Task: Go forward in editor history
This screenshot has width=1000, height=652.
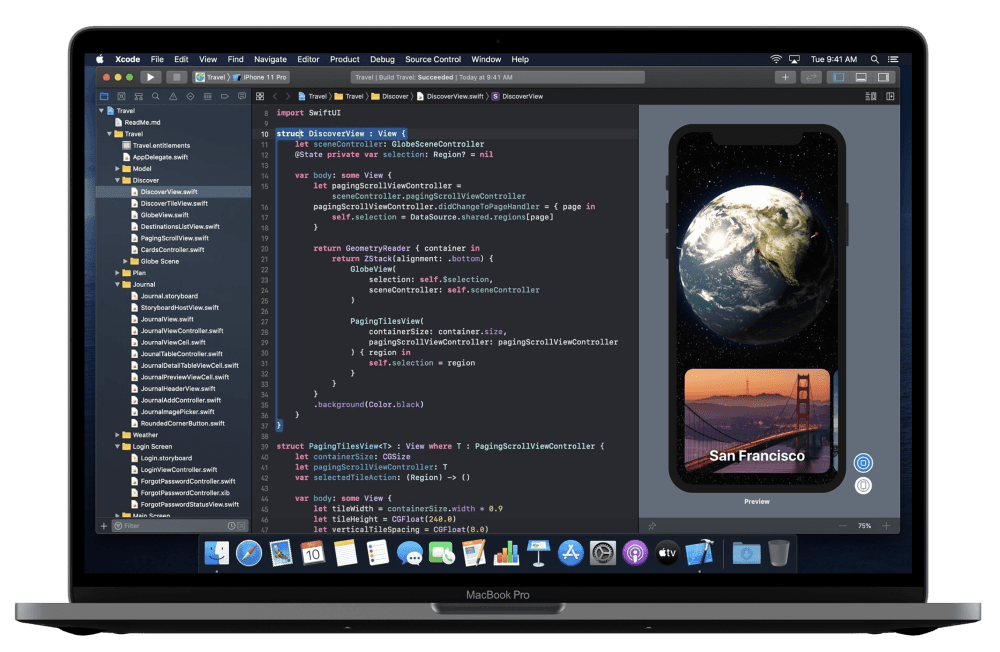Action: tap(288, 96)
